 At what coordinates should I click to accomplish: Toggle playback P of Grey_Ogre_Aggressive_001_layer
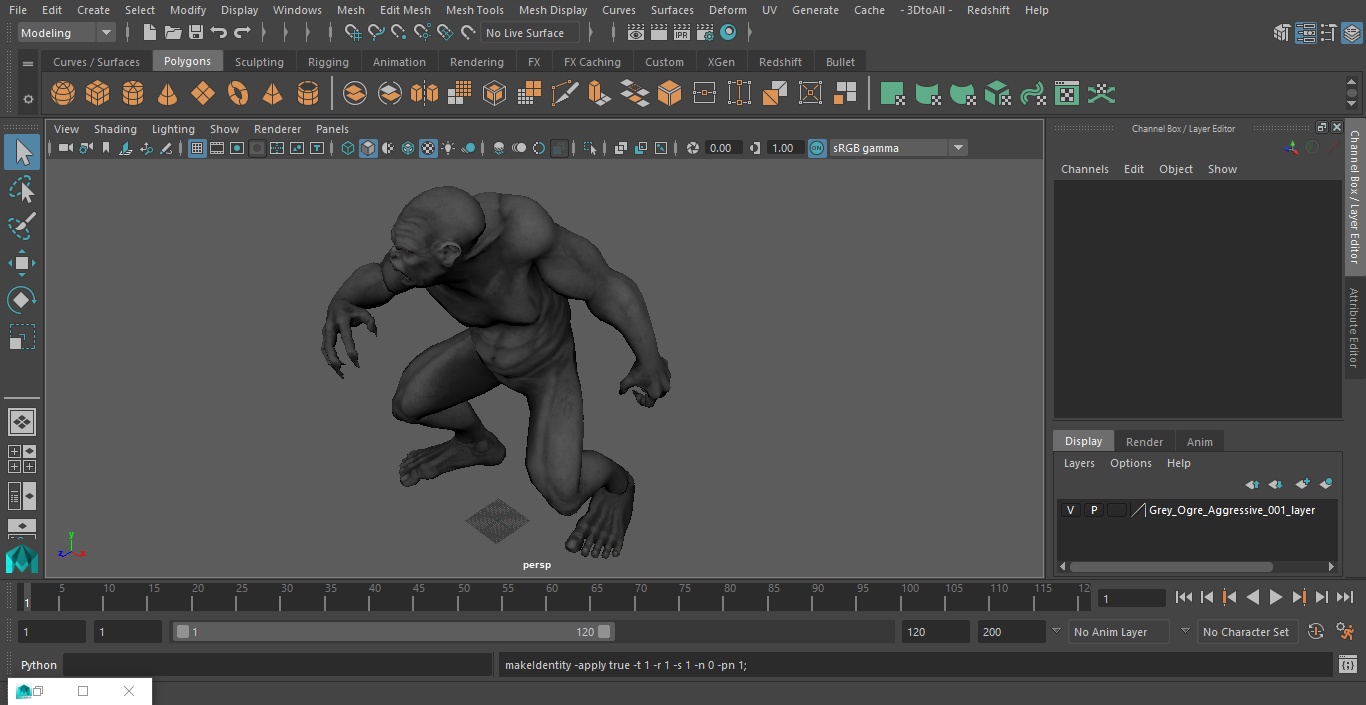pyautogui.click(x=1094, y=510)
